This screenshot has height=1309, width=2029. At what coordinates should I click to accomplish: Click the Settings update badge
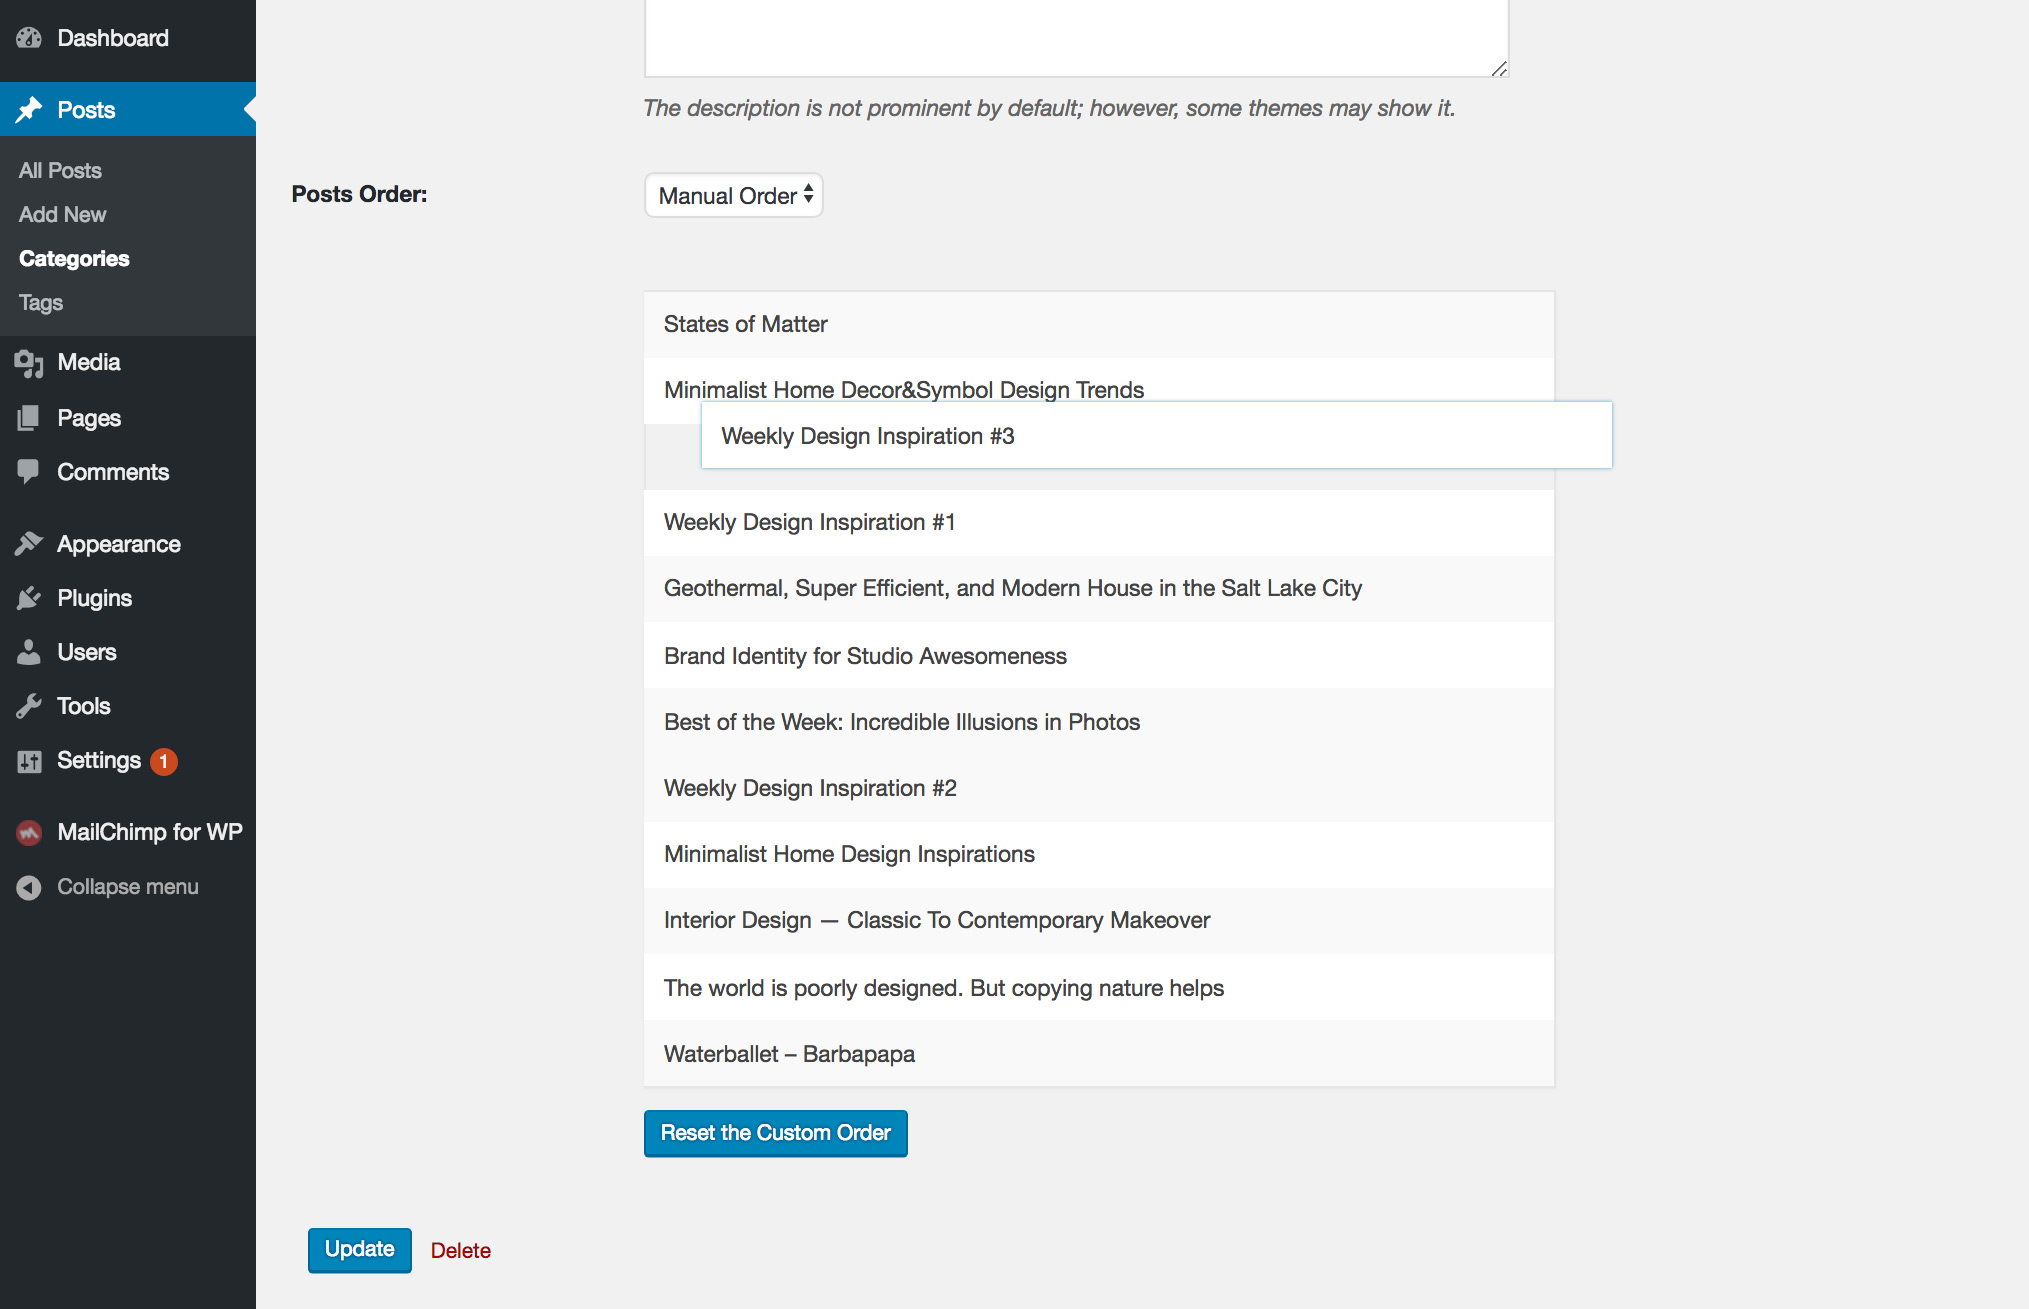point(164,761)
